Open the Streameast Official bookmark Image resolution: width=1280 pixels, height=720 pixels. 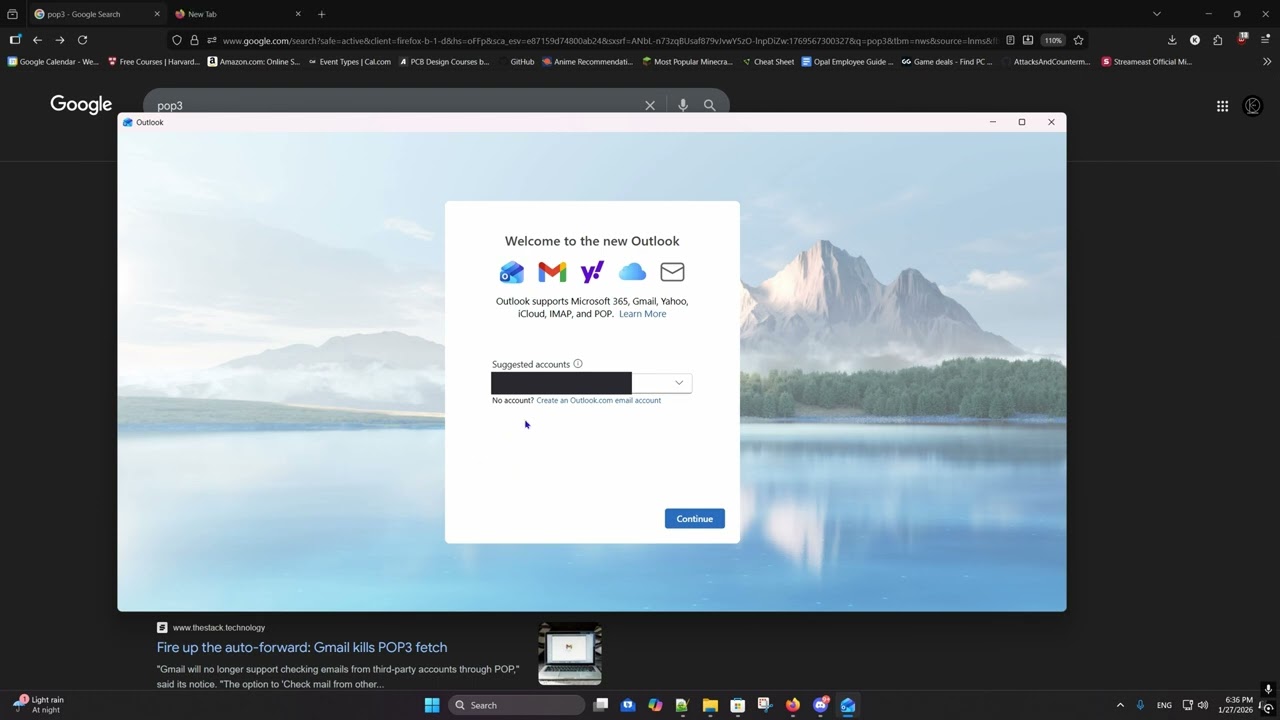1146,62
